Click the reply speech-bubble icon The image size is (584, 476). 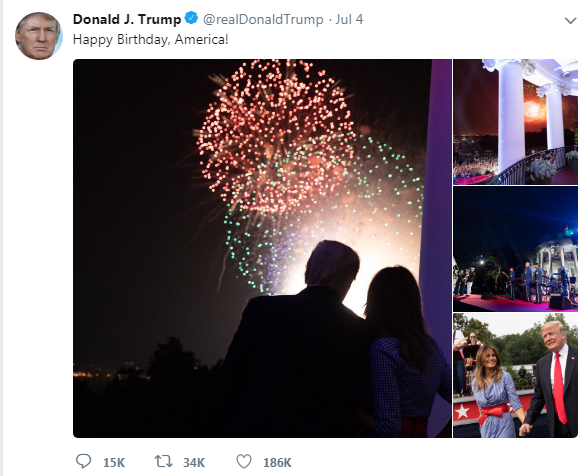tap(83, 461)
